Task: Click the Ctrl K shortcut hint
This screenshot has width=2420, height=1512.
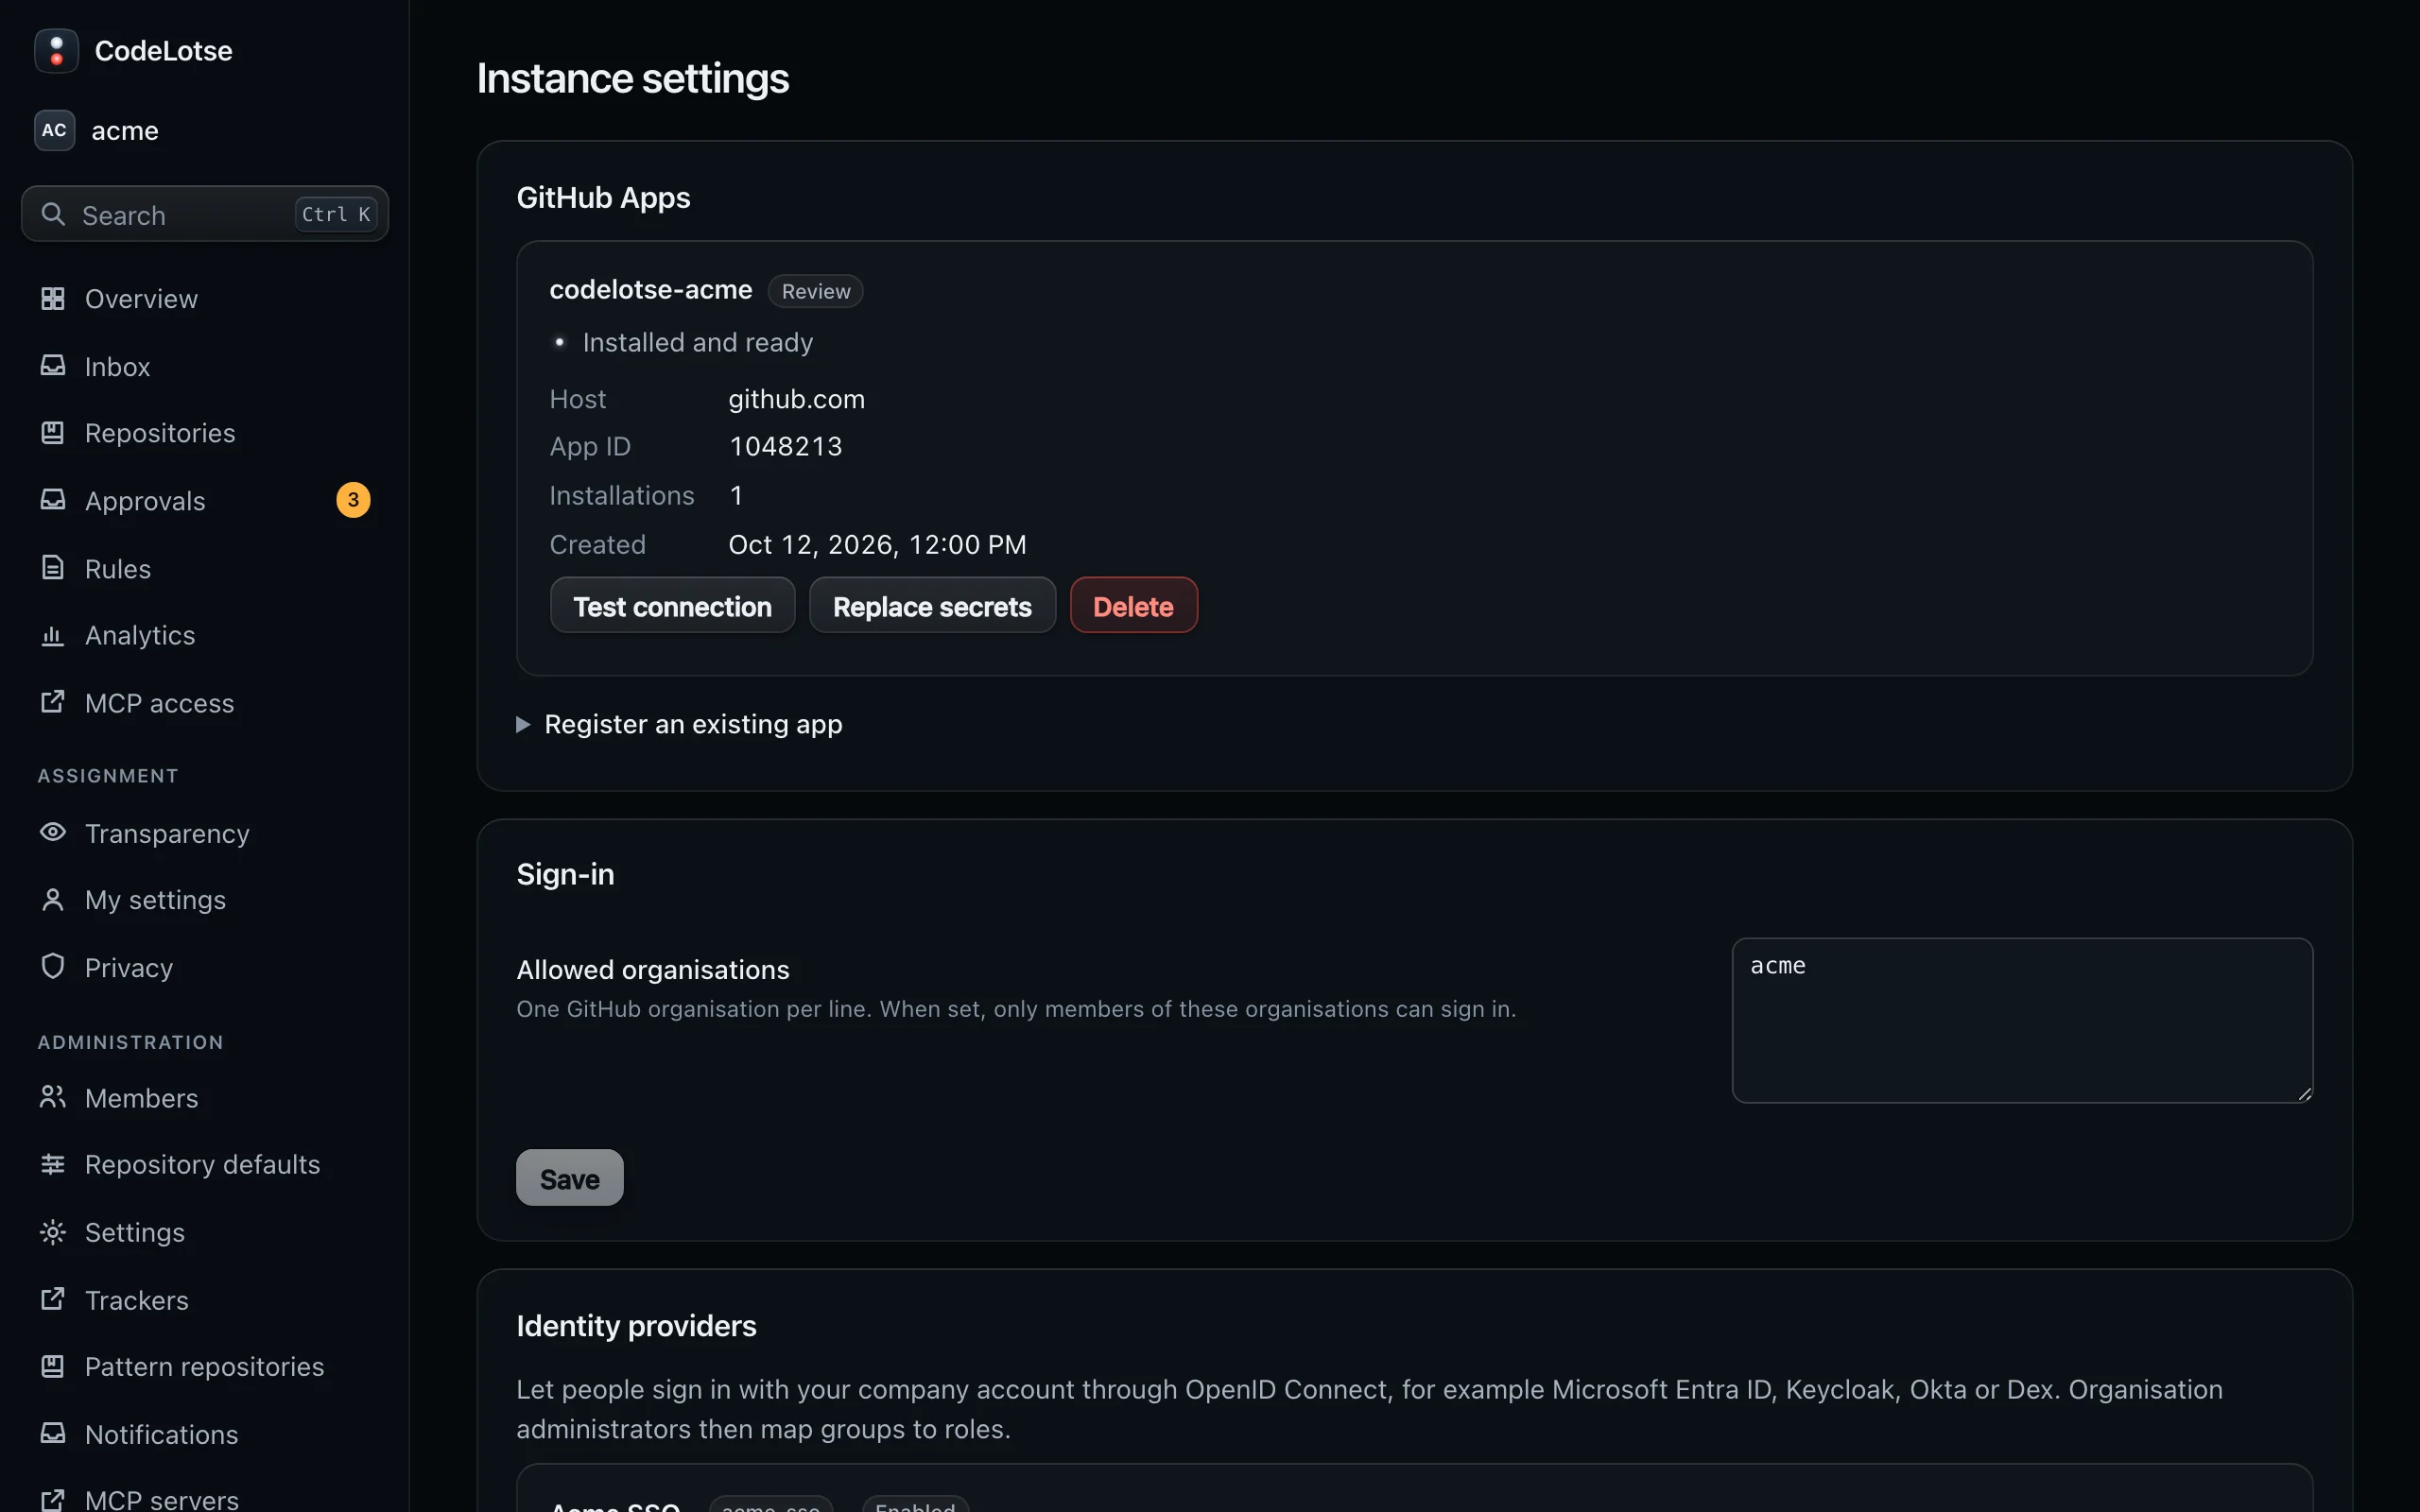Action: click(x=336, y=214)
